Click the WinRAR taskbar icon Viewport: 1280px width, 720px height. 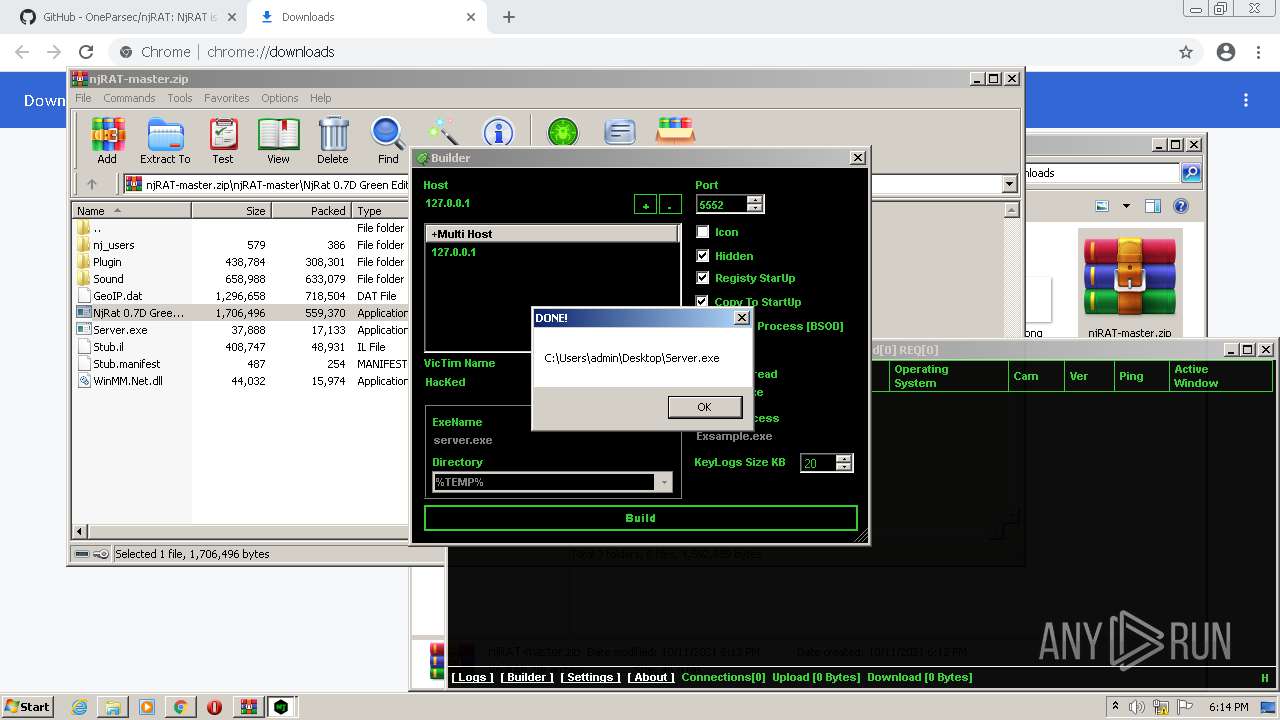point(248,707)
